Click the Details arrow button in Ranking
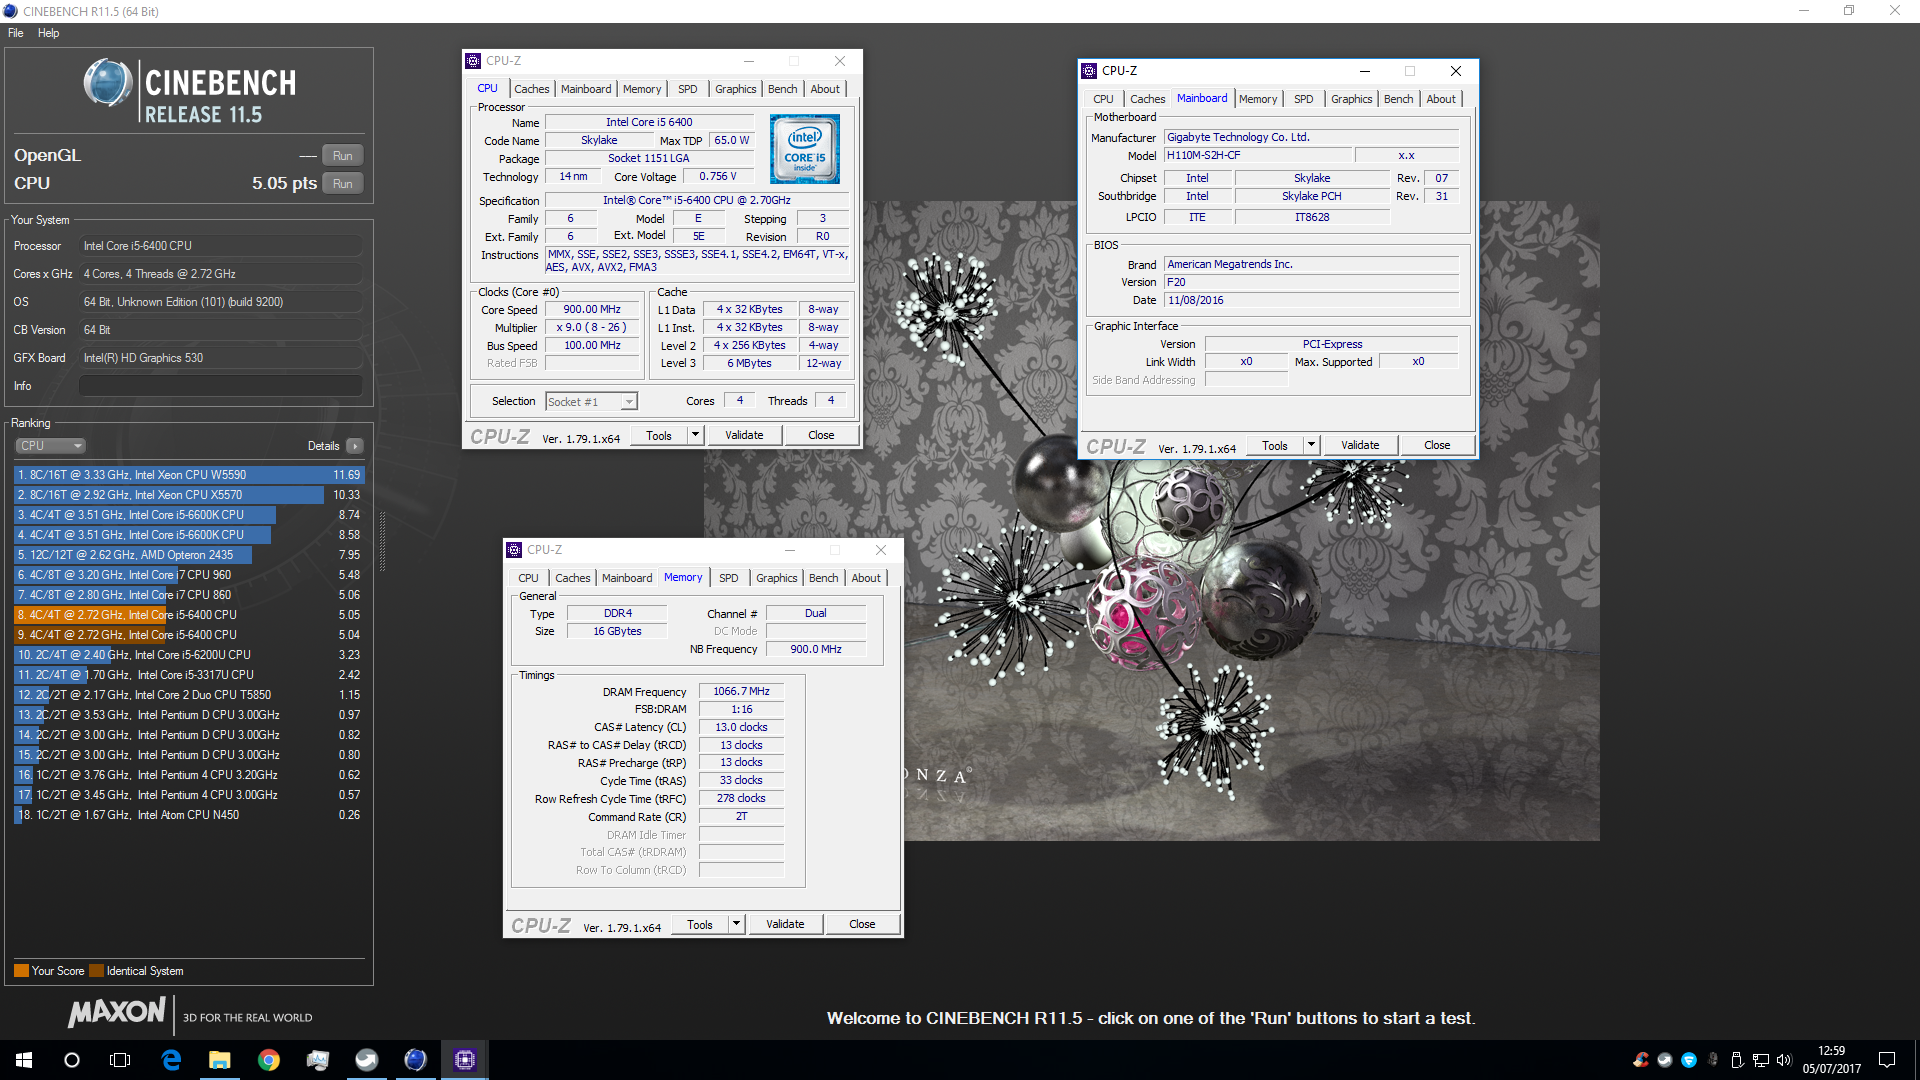This screenshot has height=1080, width=1920. click(355, 446)
